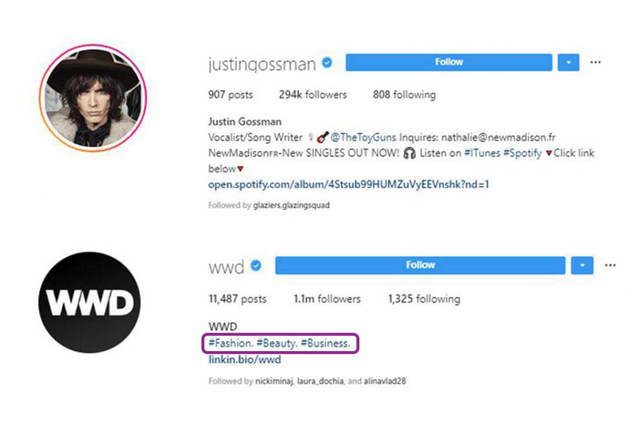Open the #Fashion hashtag in WWD bio
The width and height of the screenshot is (640, 423).
click(x=231, y=343)
